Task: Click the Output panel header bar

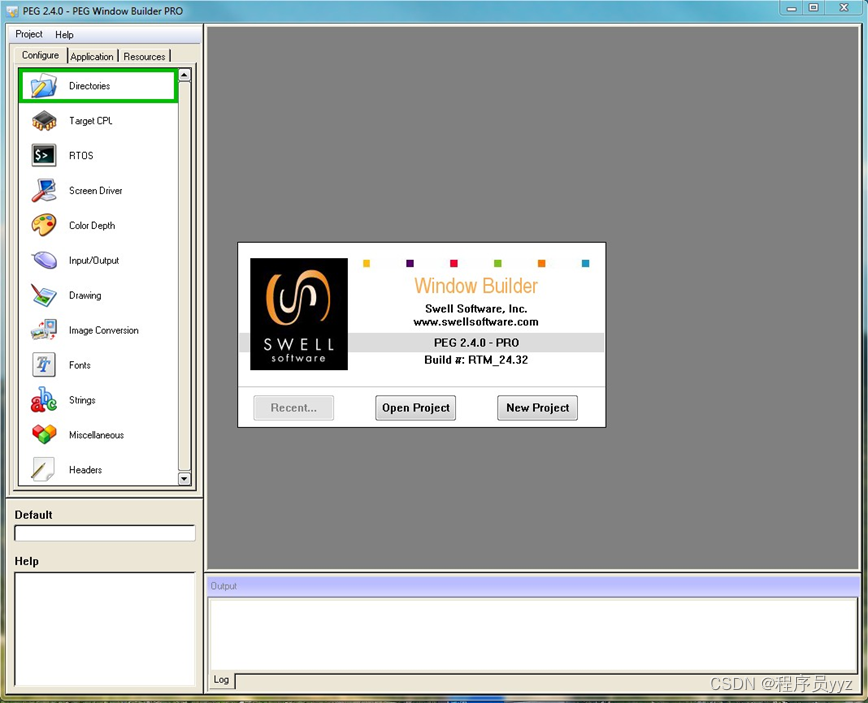Action: pyautogui.click(x=533, y=586)
